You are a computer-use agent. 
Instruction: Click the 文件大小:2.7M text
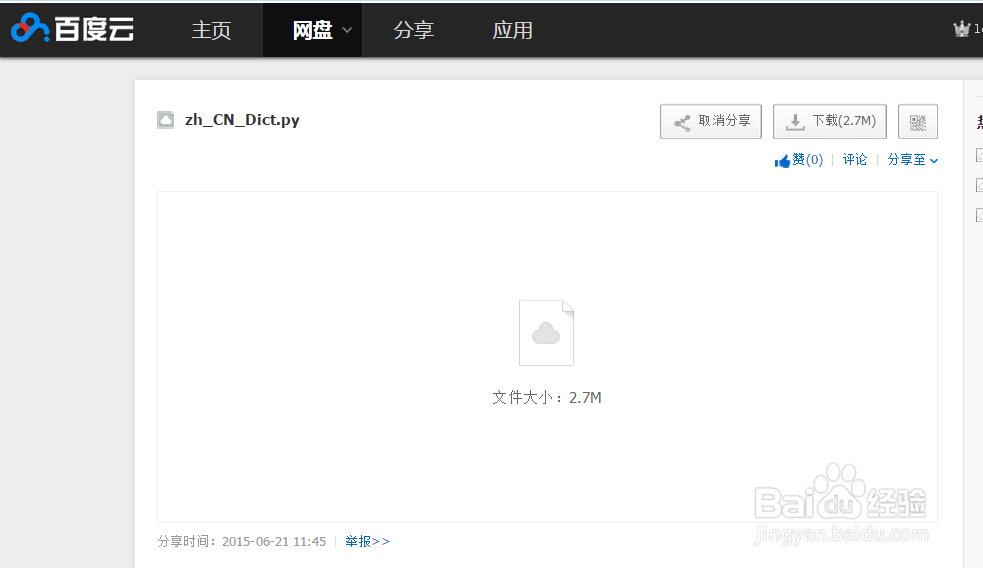pyautogui.click(x=547, y=397)
